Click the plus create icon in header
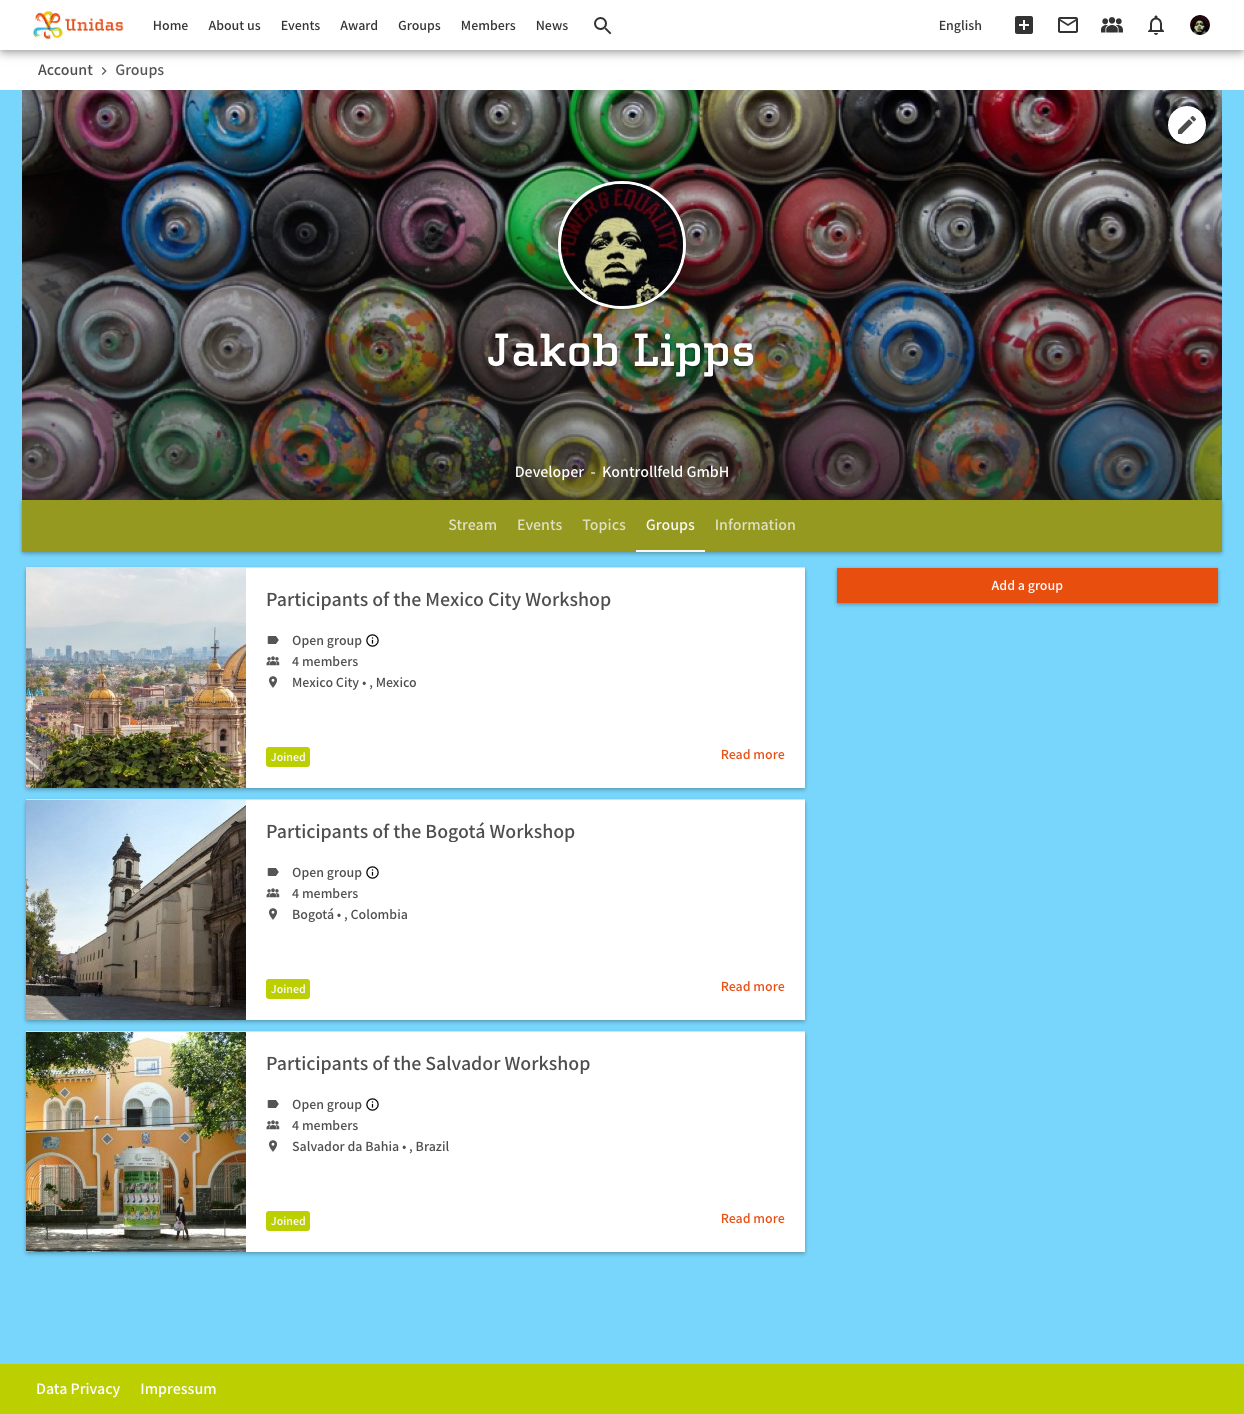 coord(1024,26)
